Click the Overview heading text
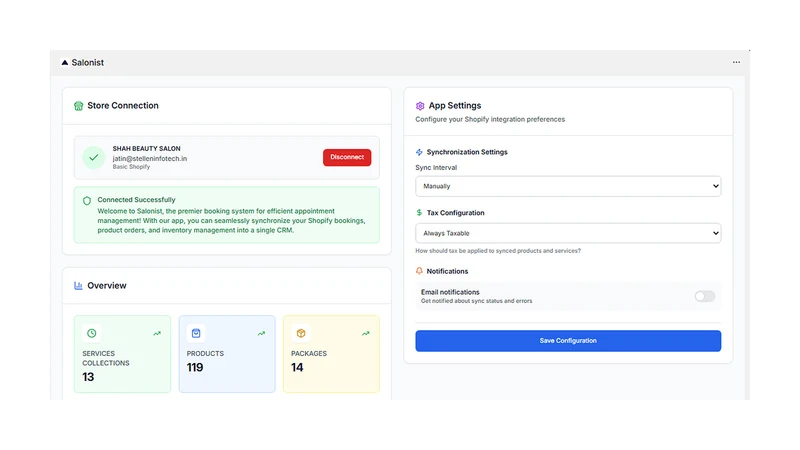Image resolution: width=800 pixels, height=450 pixels. (107, 286)
